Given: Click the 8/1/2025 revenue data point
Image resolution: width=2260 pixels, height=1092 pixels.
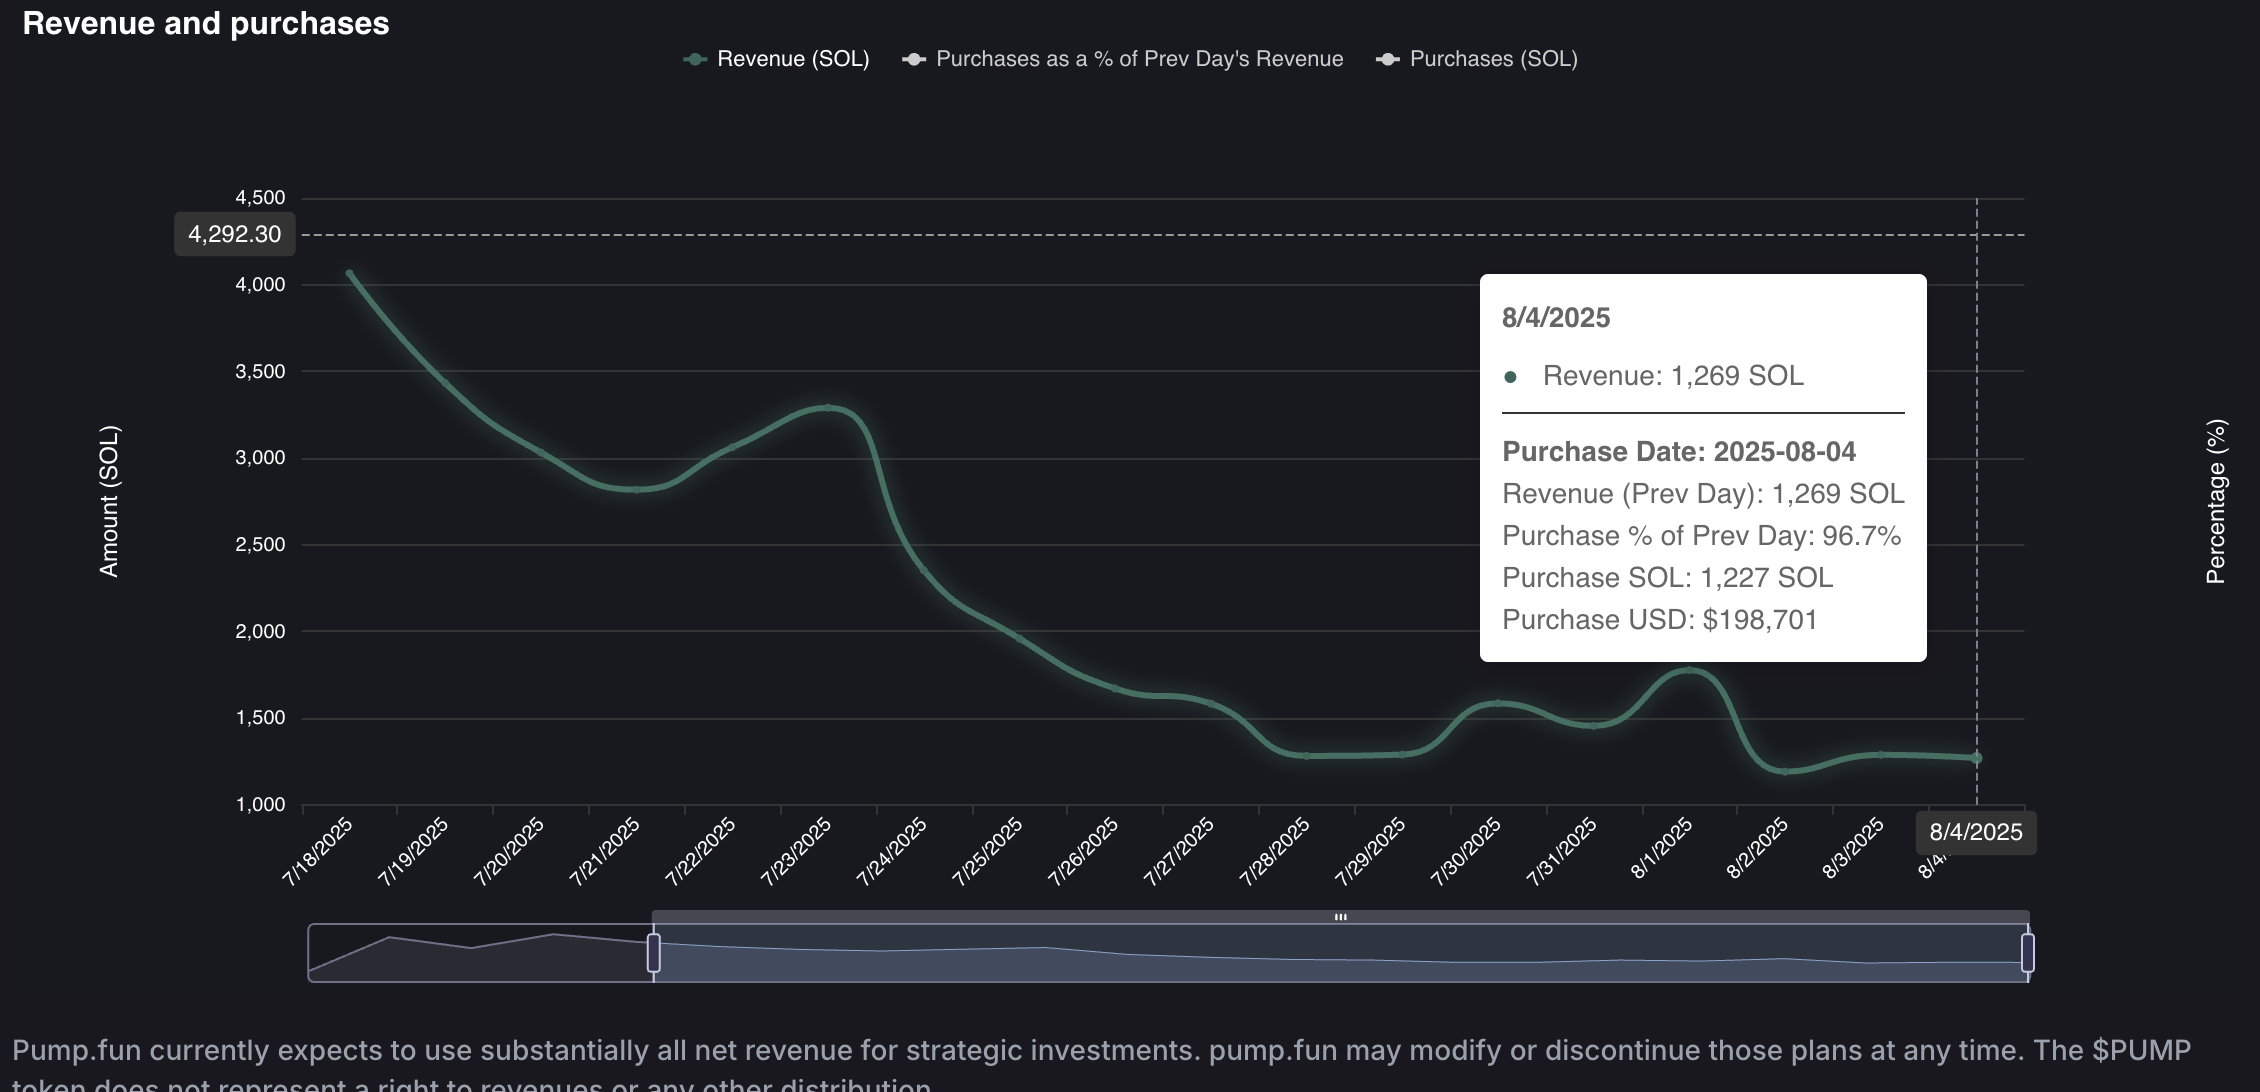Looking at the screenshot, I should (1689, 670).
